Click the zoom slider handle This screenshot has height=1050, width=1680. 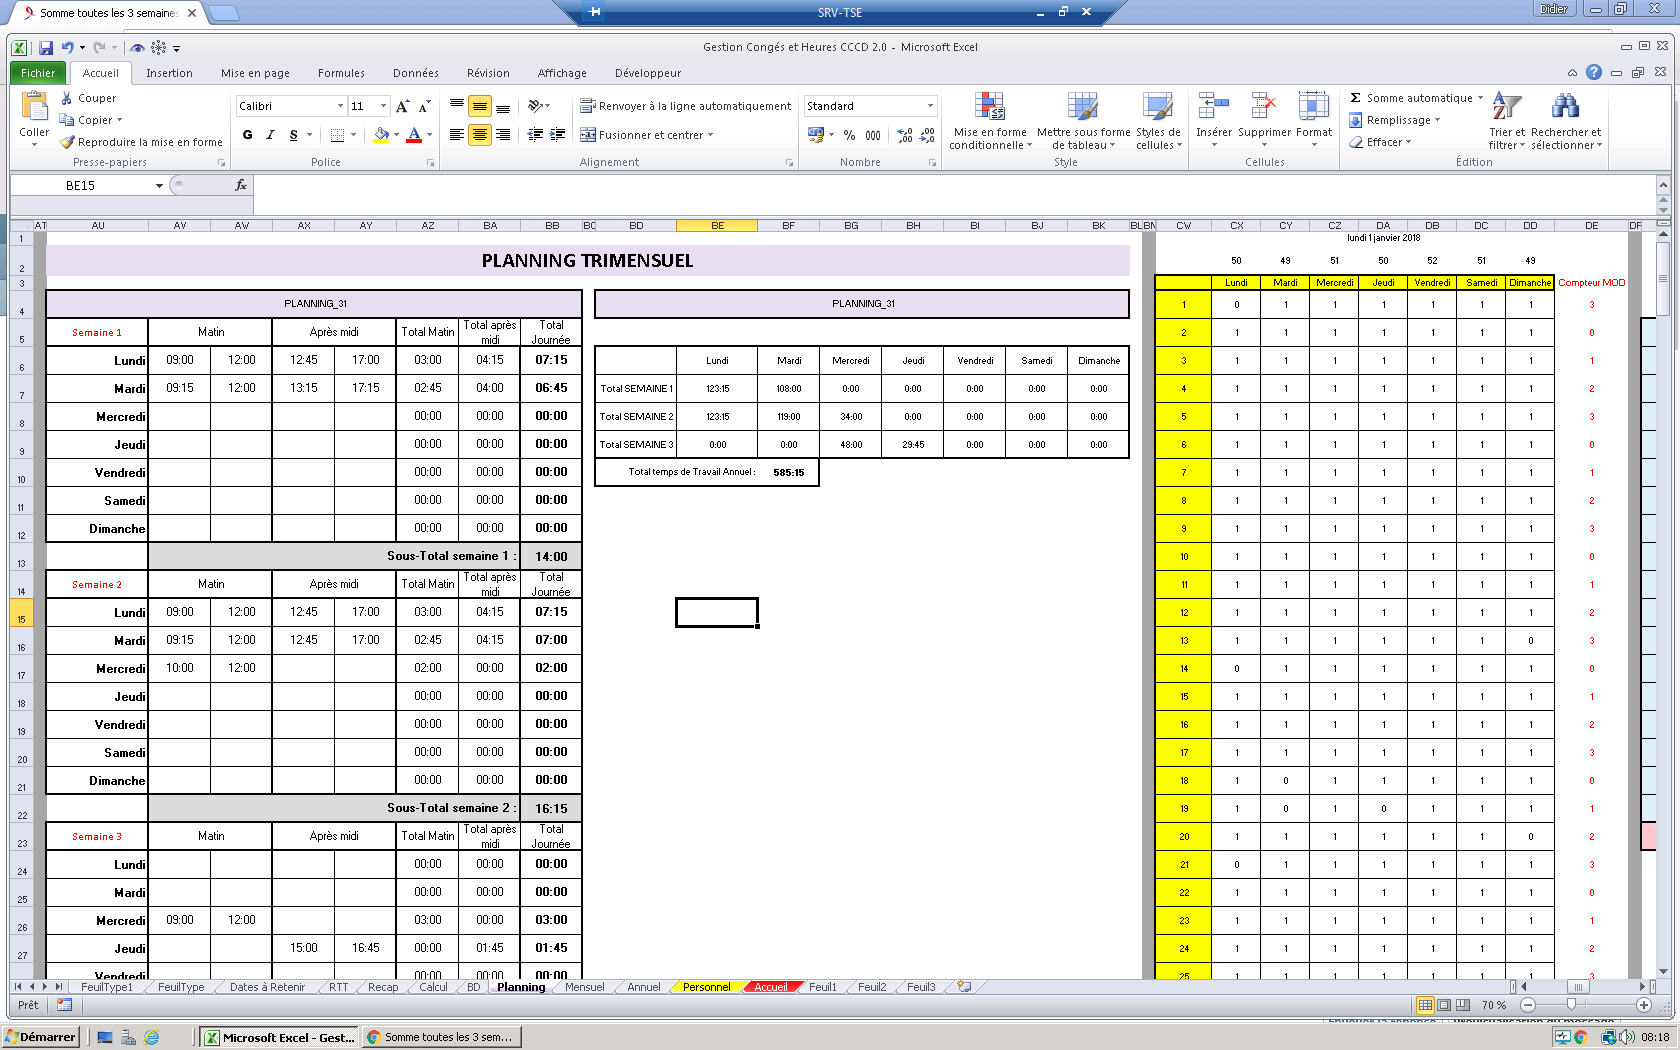tap(1572, 1005)
